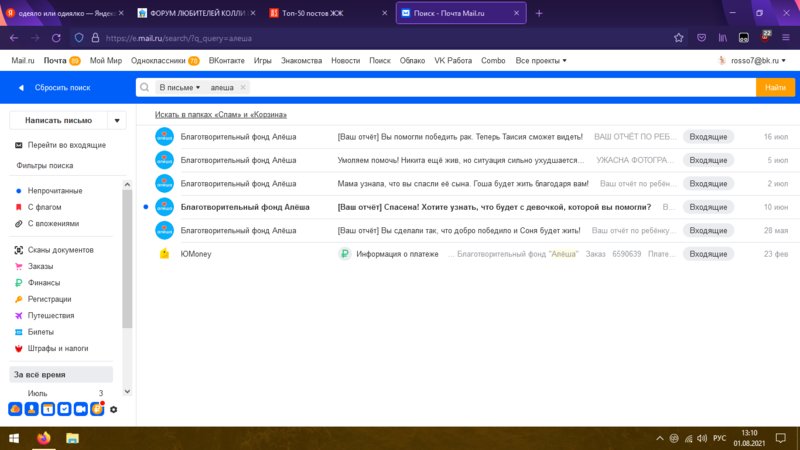Select the 'За всё время' period button

[x=61, y=374]
